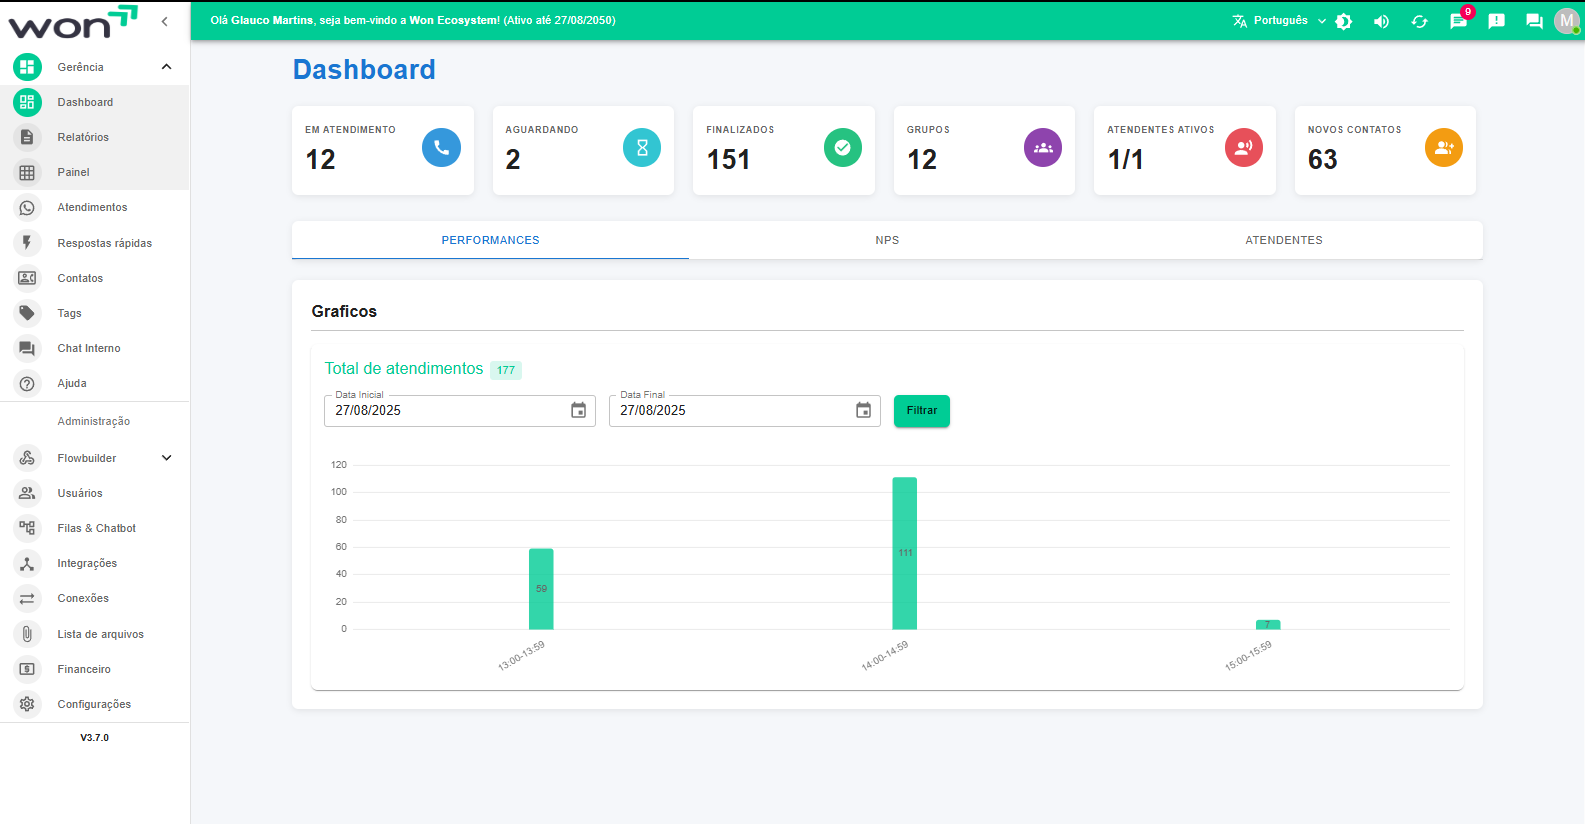Click the Ajuda question mark icon
The width and height of the screenshot is (1585, 824).
coord(27,383)
